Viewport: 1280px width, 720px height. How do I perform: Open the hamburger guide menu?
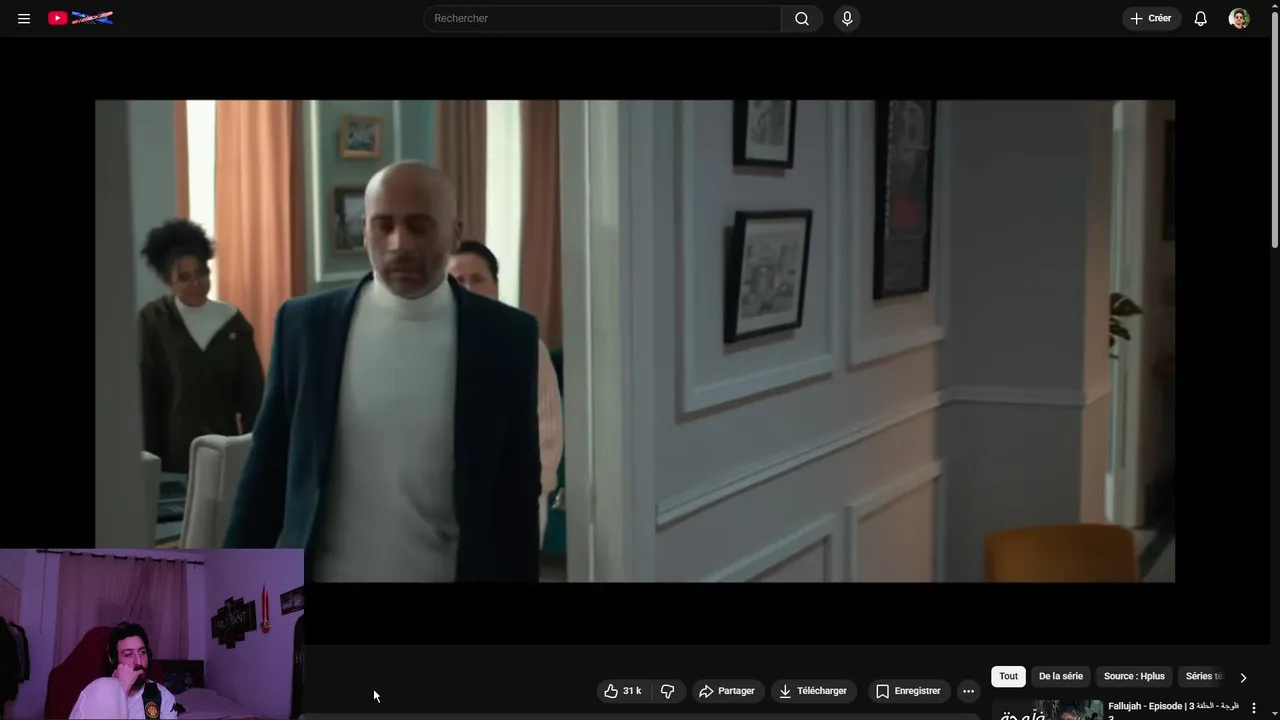24,18
